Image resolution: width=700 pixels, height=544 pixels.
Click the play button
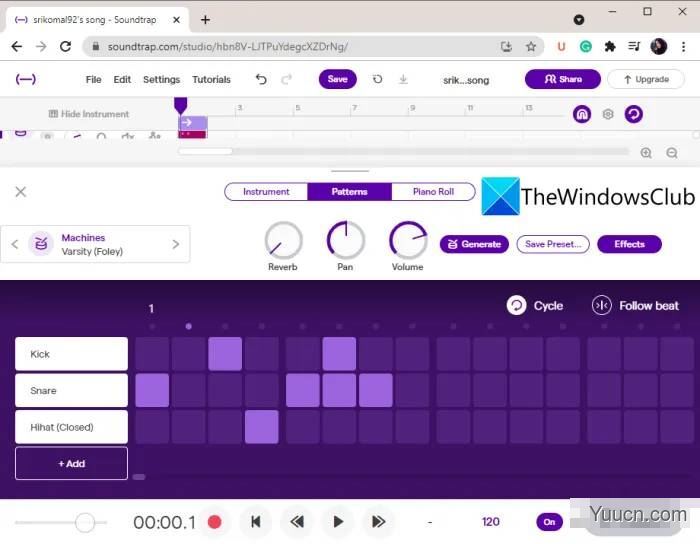click(x=338, y=522)
